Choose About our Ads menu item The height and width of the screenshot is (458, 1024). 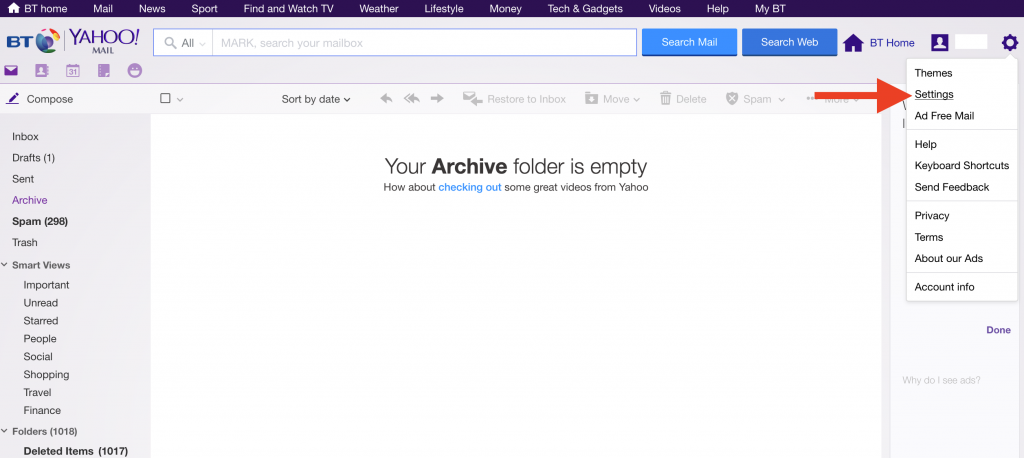[x=948, y=258]
